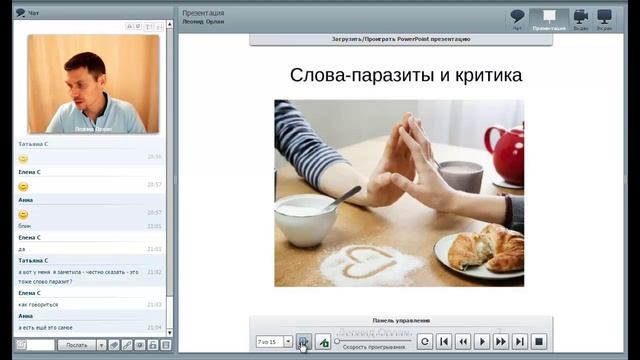Click the reload circular-arrow button
The height and width of the screenshot is (360, 640).
click(x=425, y=342)
